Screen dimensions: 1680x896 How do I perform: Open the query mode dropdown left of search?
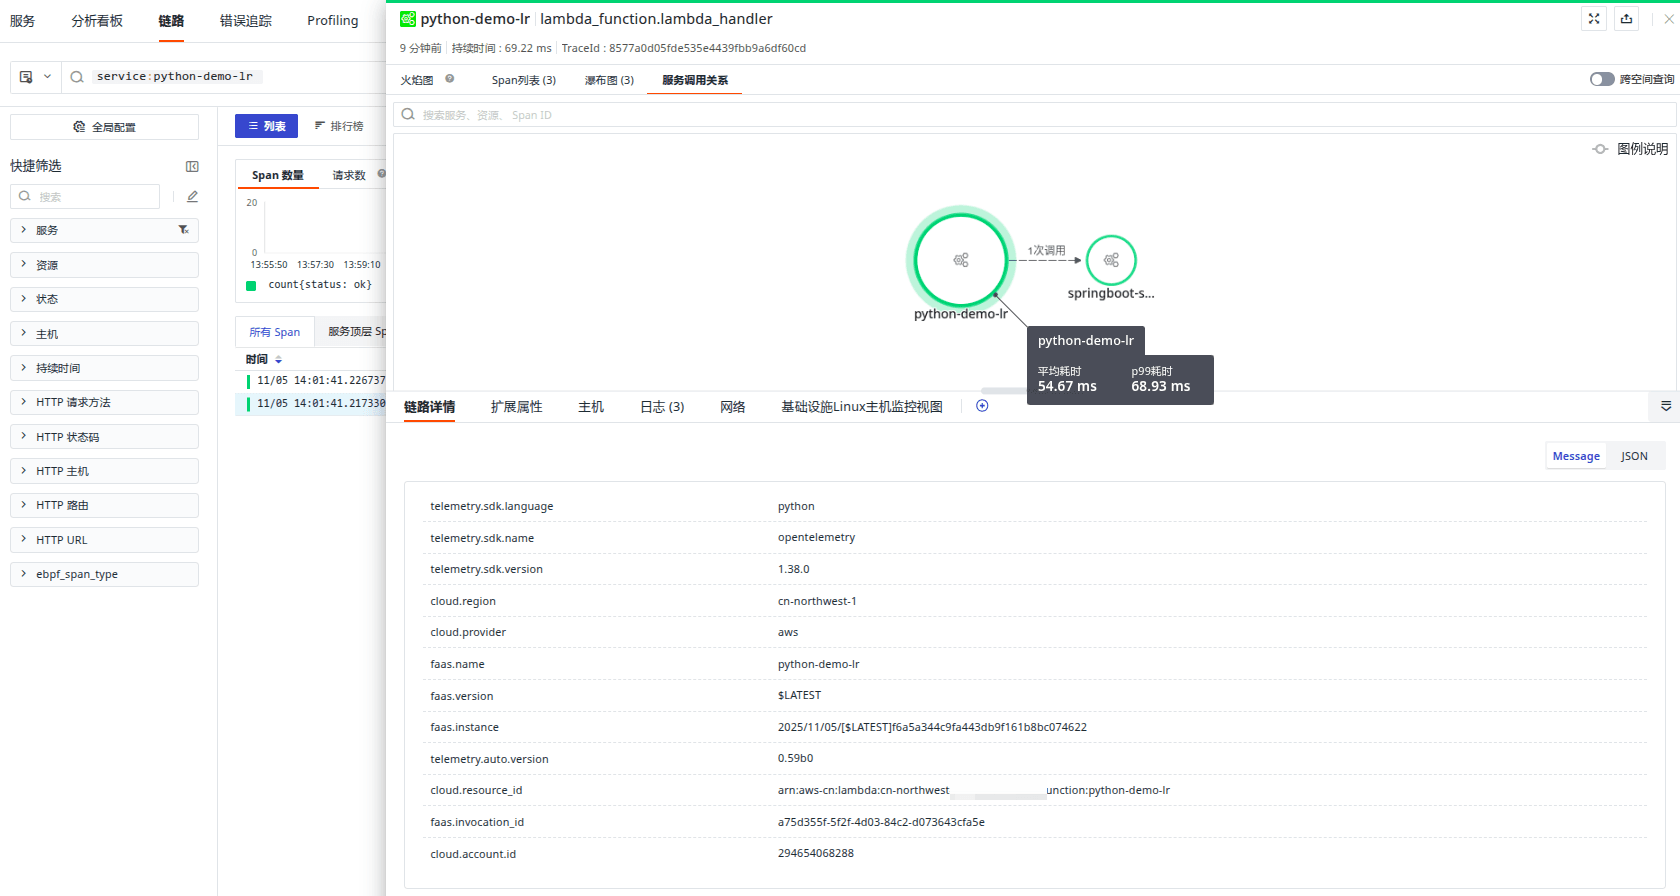[35, 77]
